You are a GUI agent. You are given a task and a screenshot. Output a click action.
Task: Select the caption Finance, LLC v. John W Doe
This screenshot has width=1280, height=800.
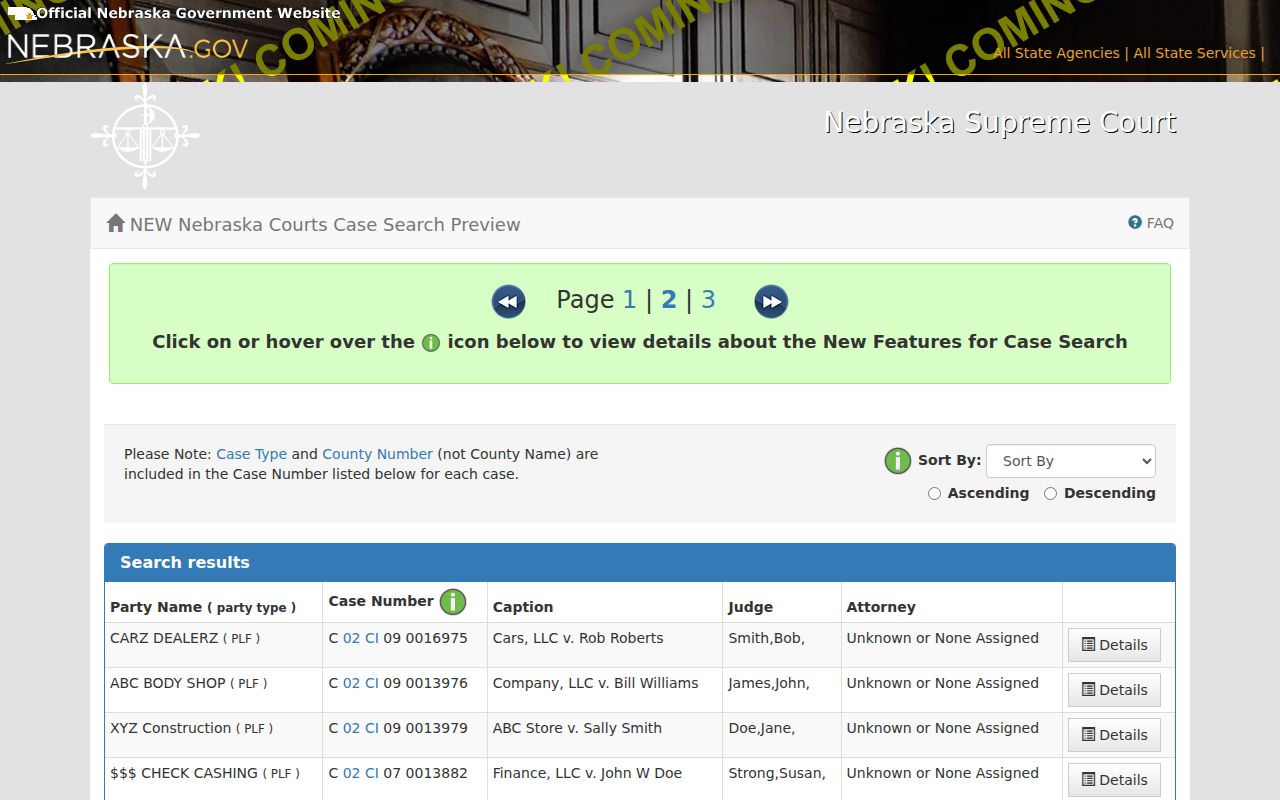click(587, 773)
